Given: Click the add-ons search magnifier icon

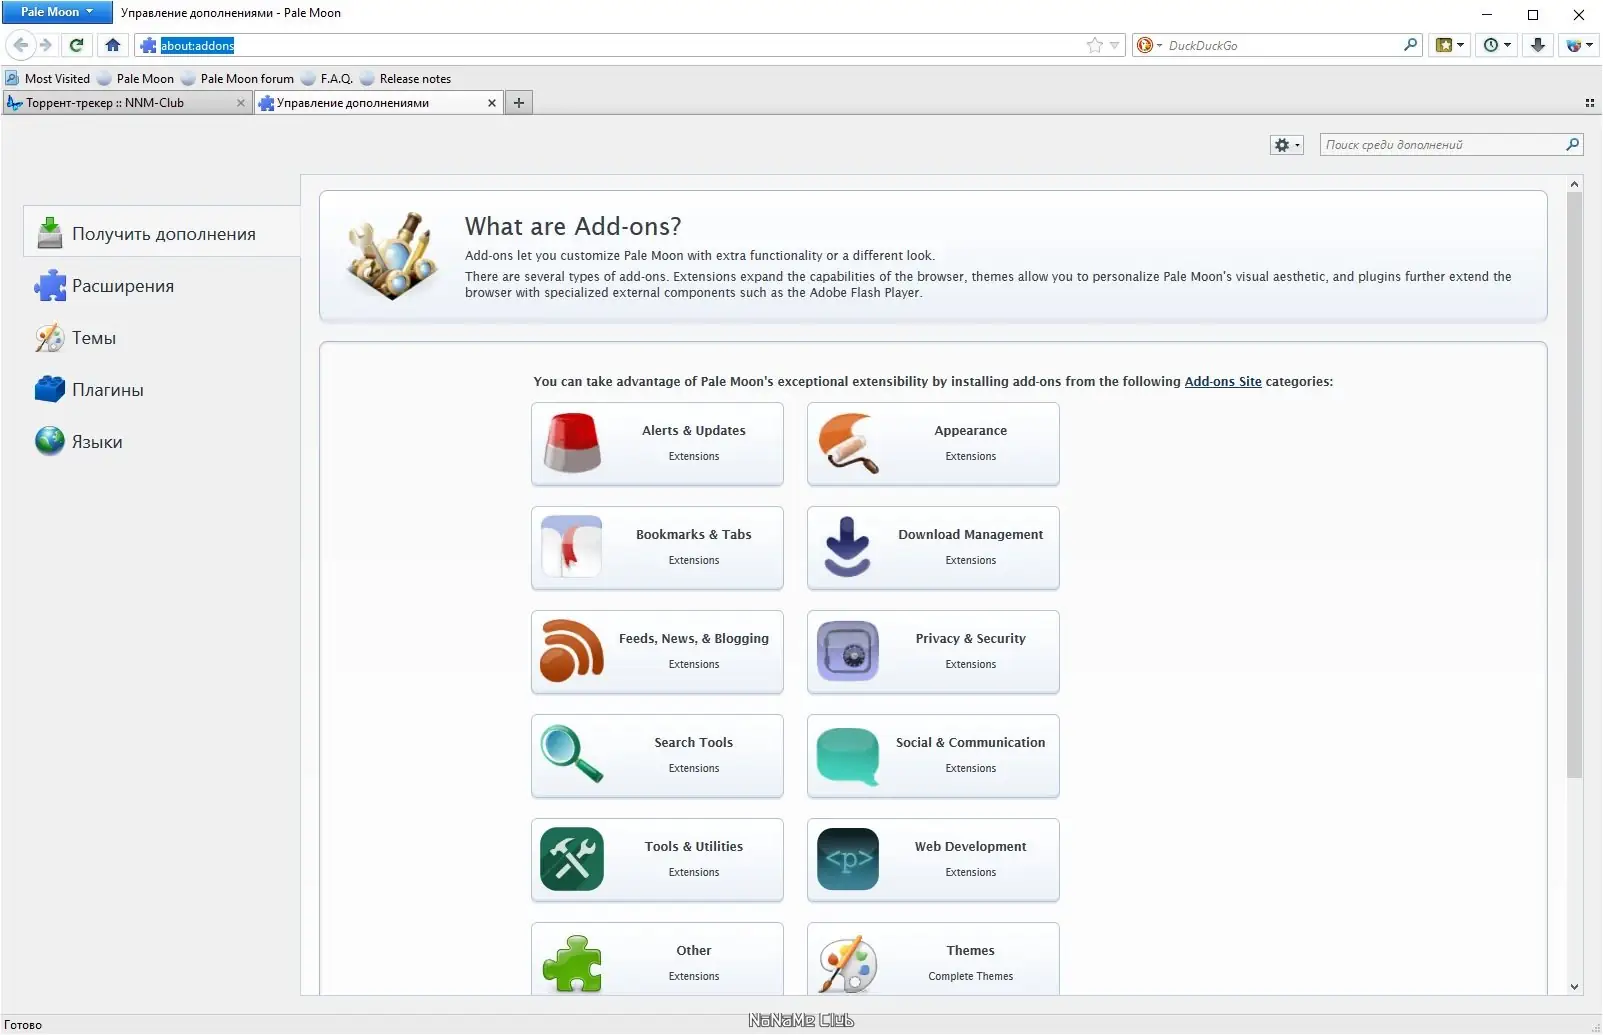Looking at the screenshot, I should [1572, 145].
